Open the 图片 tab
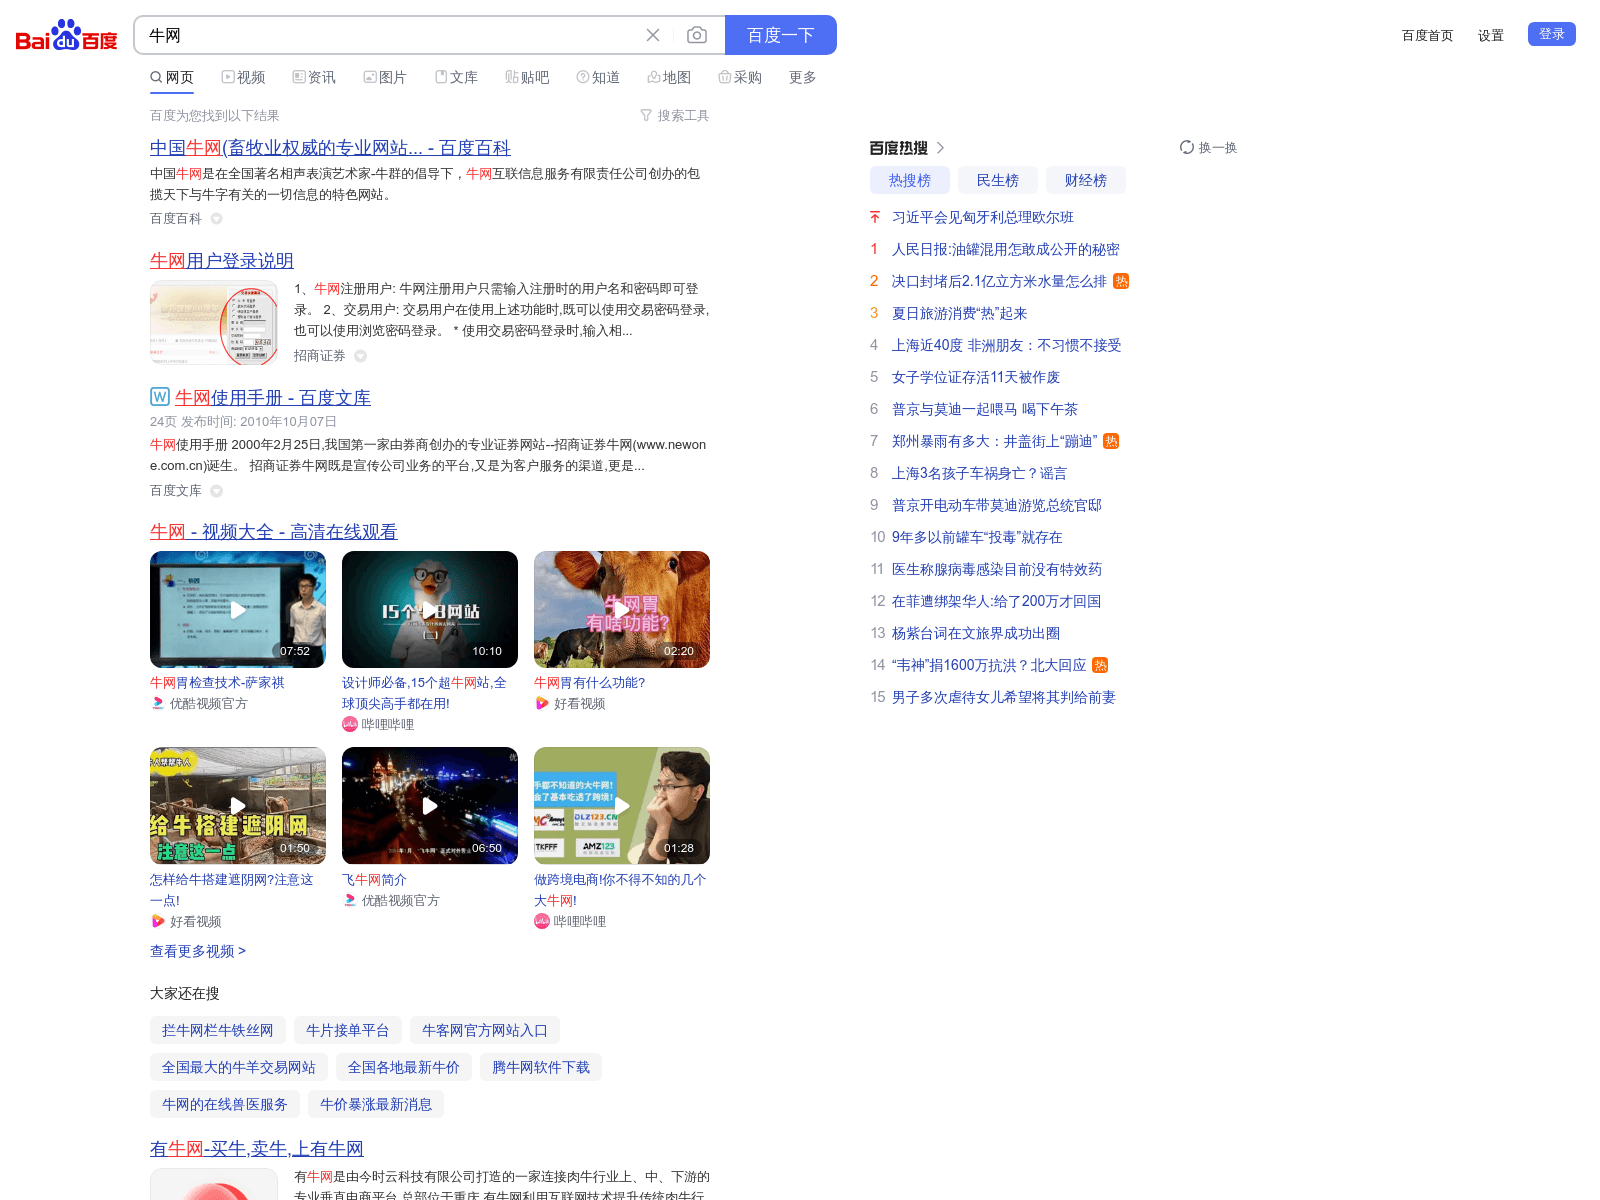Image resolution: width=1600 pixels, height=1200 pixels. click(385, 77)
